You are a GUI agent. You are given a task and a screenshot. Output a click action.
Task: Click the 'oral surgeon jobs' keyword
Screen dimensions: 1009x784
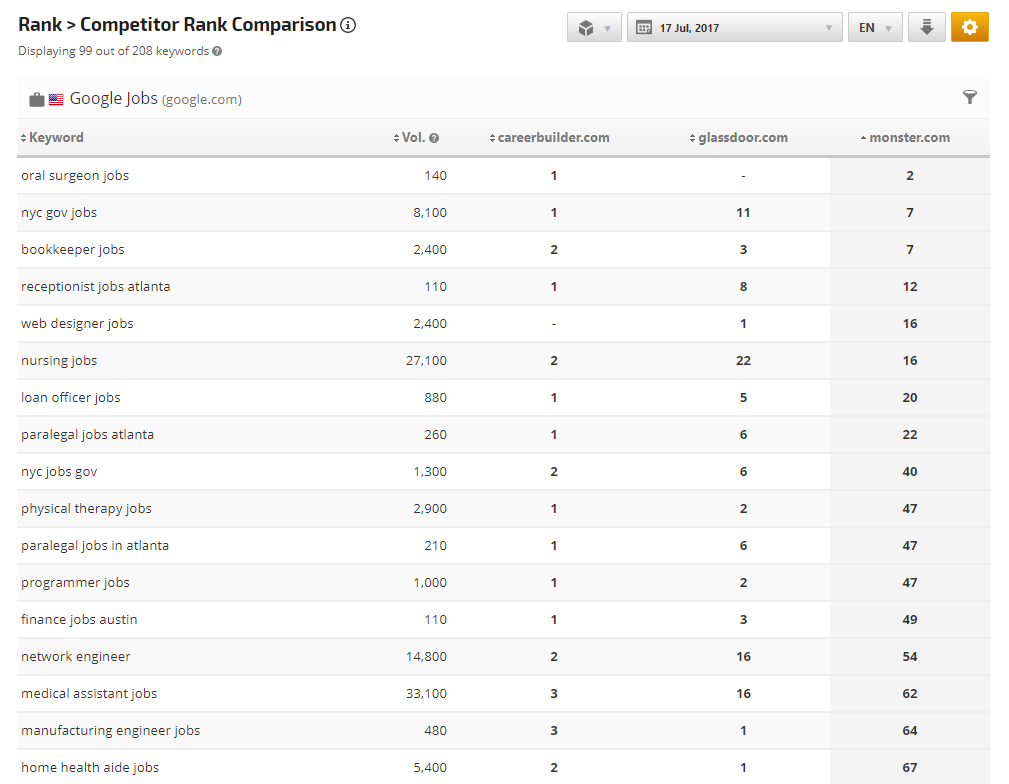75,176
